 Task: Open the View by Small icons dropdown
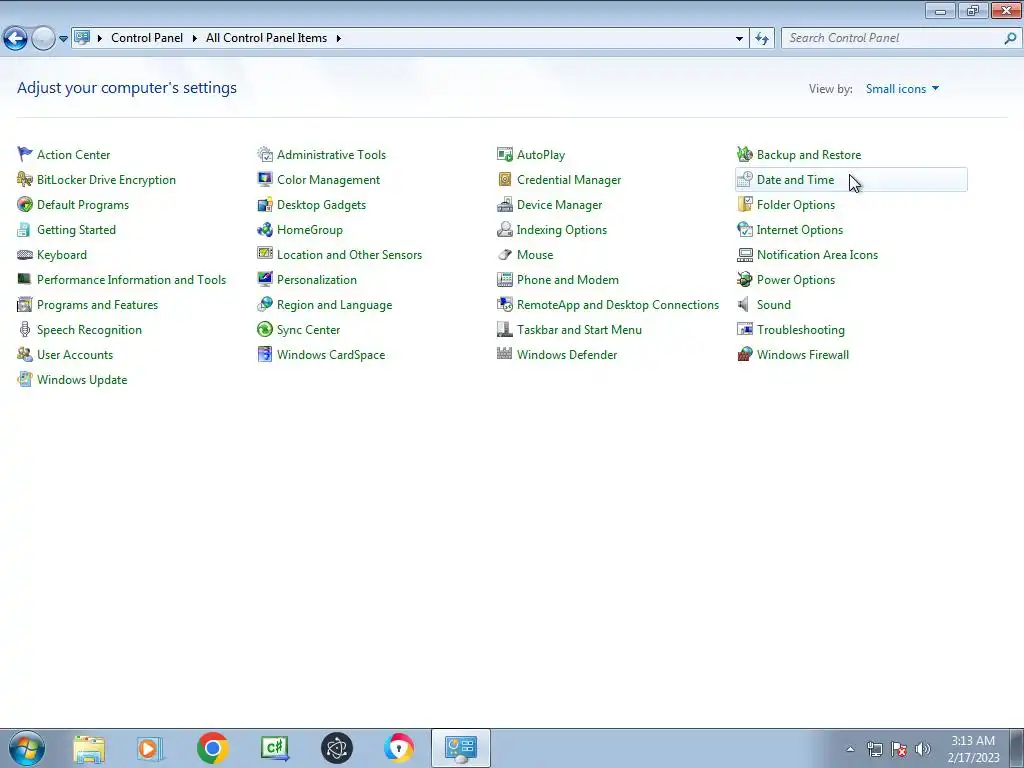tap(903, 89)
